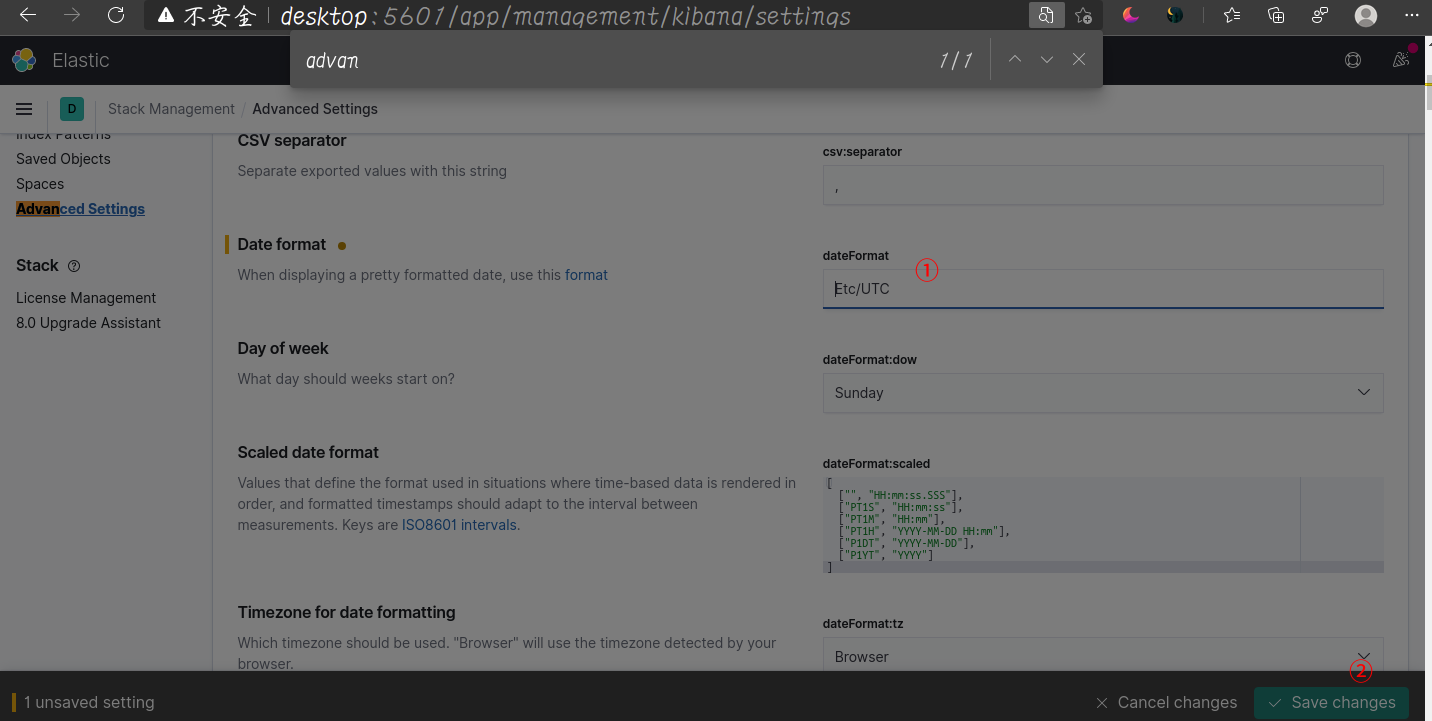Open browser Collections
This screenshot has width=1432, height=721.
(x=1276, y=15)
